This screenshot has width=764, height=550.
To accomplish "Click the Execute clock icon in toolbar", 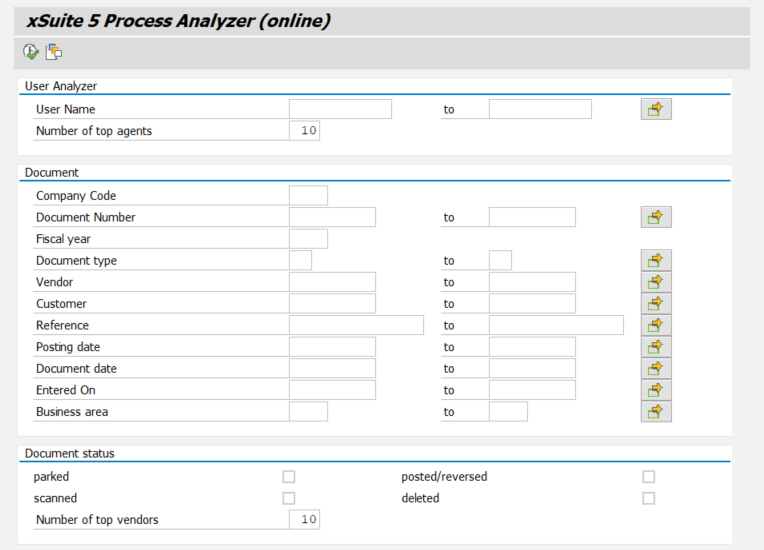I will [x=31, y=52].
